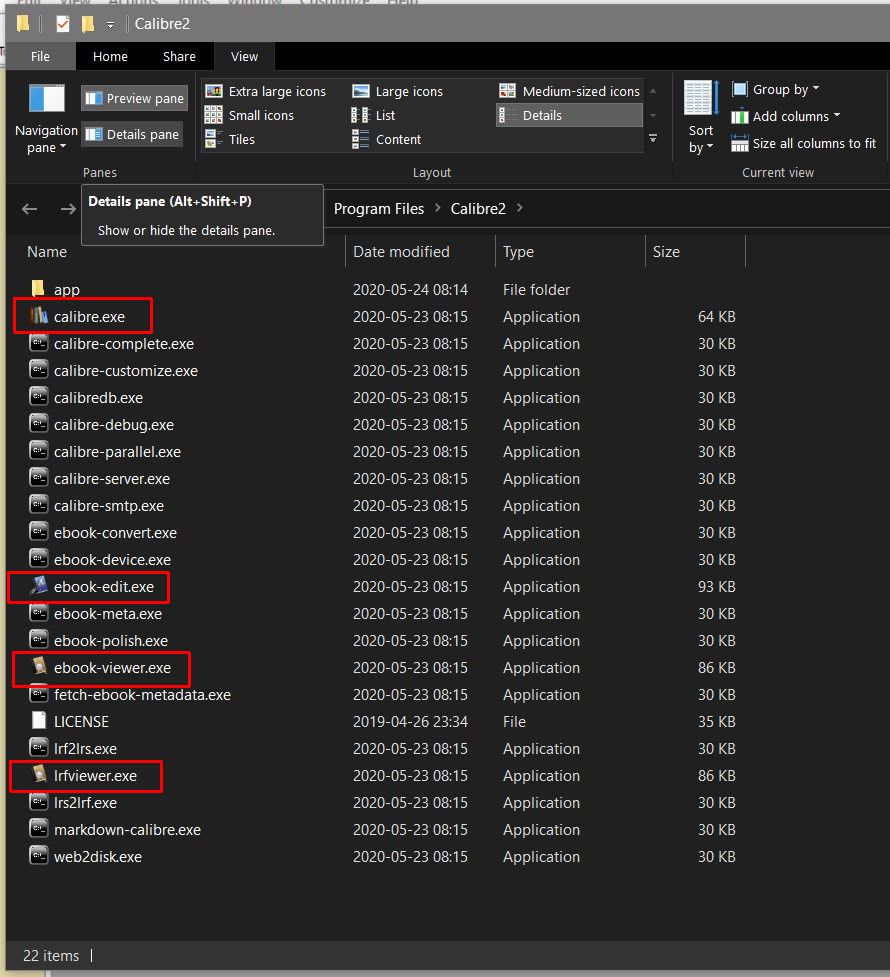Choose Small icons layout
This screenshot has height=977, width=890.
(249, 115)
